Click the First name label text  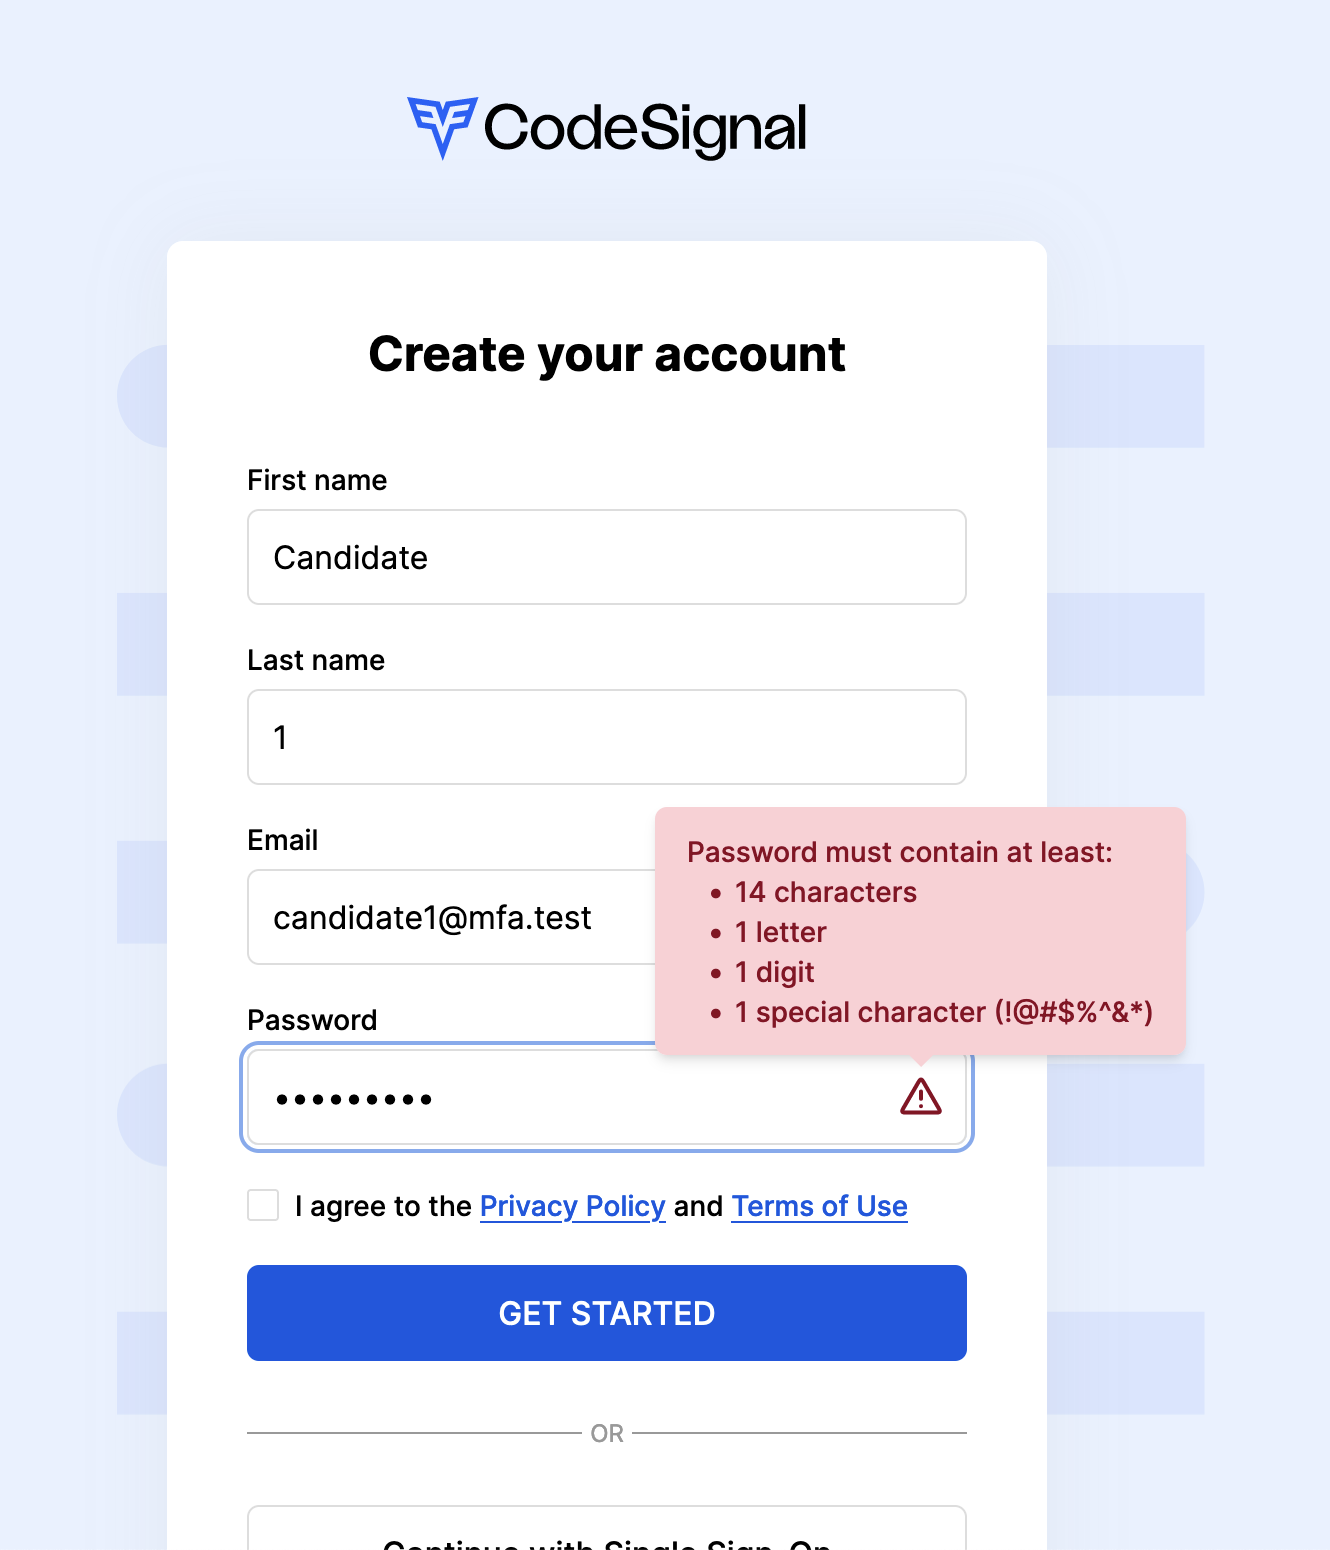point(316,480)
